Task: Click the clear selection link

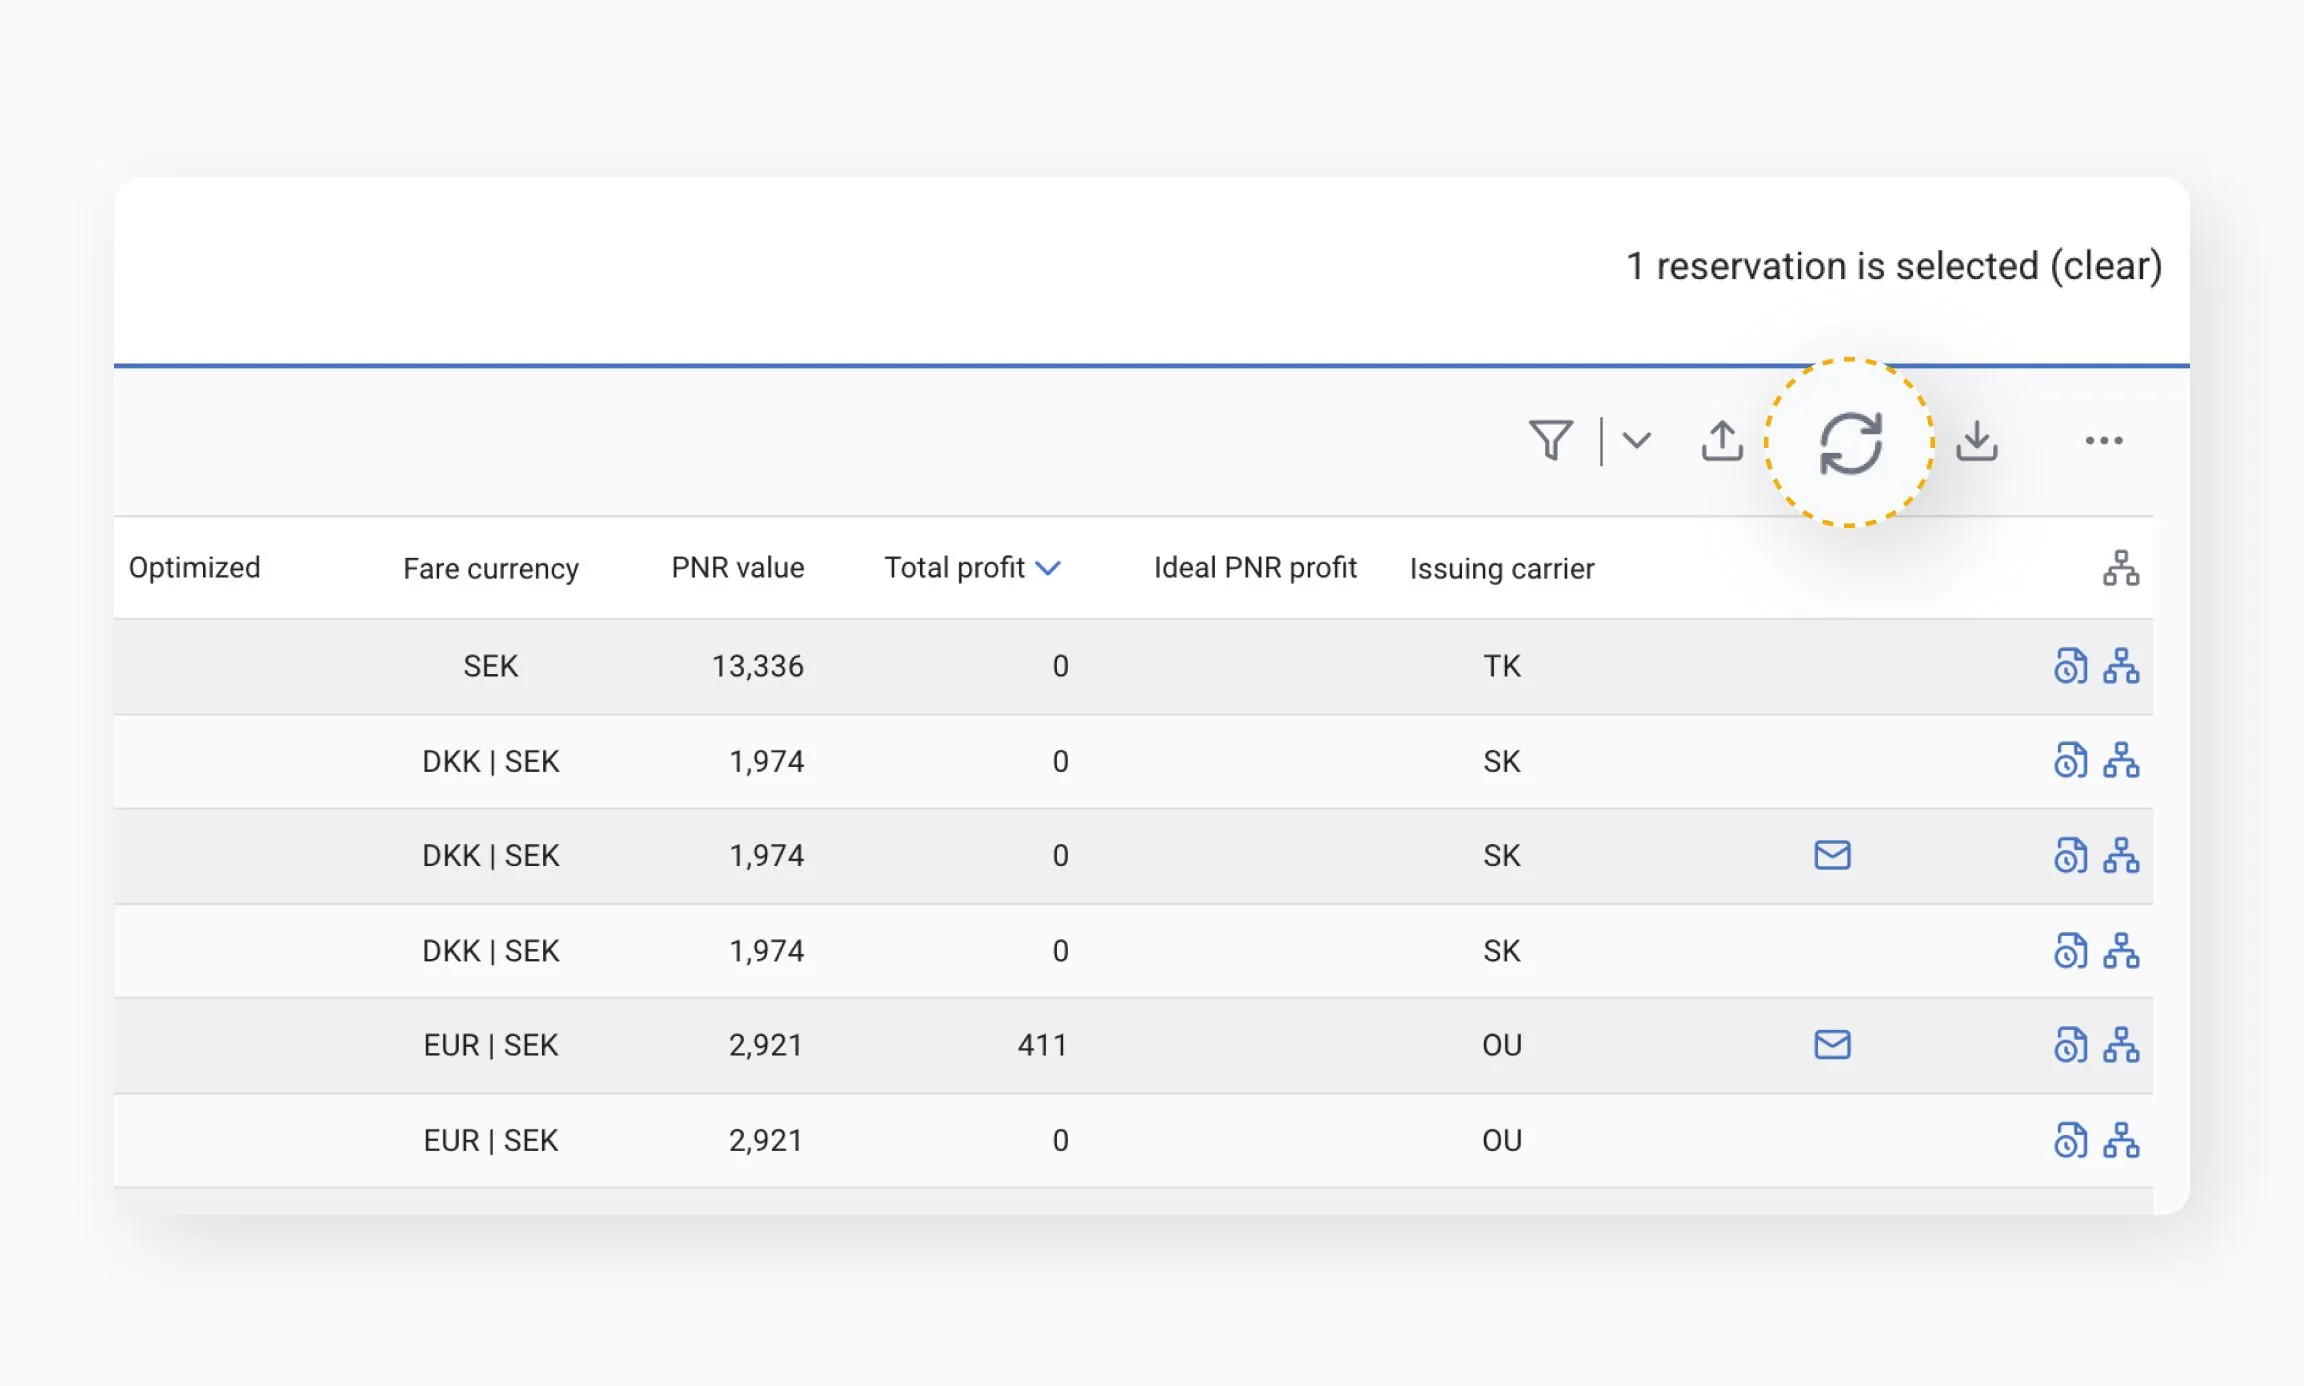Action: tap(2106, 266)
